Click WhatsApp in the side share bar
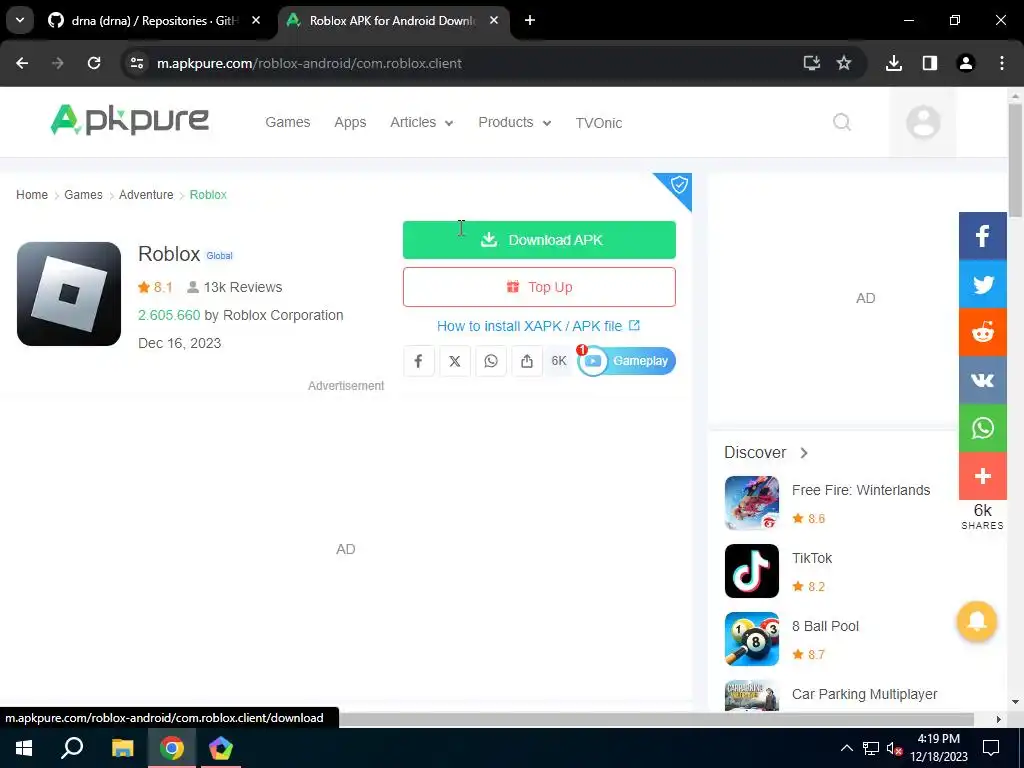This screenshot has width=1024, height=768. (982, 428)
